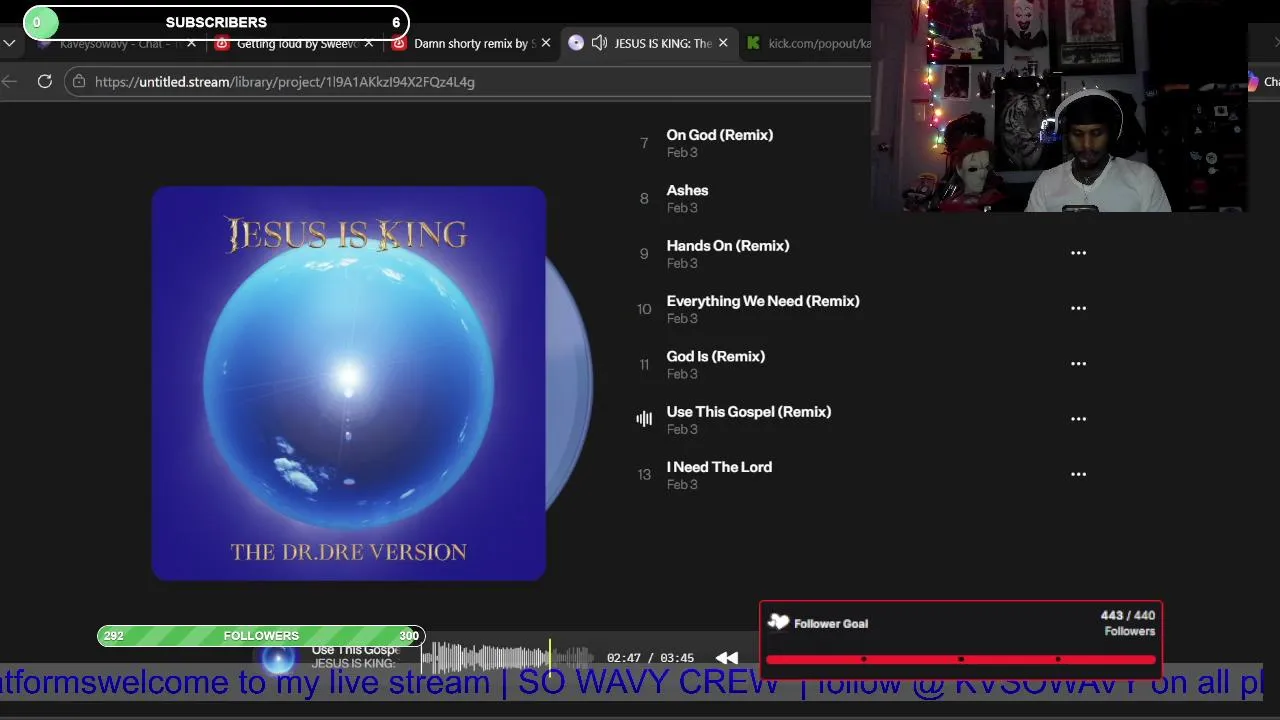Screen dimensions: 1280x720
Task: Play track Everything We Need (Remix)
Action: 763,301
